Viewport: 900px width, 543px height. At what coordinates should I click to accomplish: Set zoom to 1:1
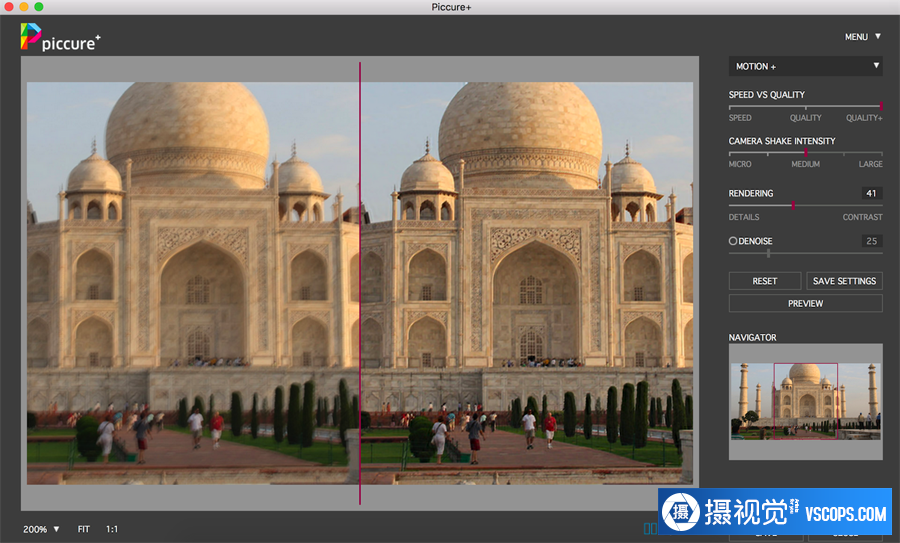tap(111, 529)
